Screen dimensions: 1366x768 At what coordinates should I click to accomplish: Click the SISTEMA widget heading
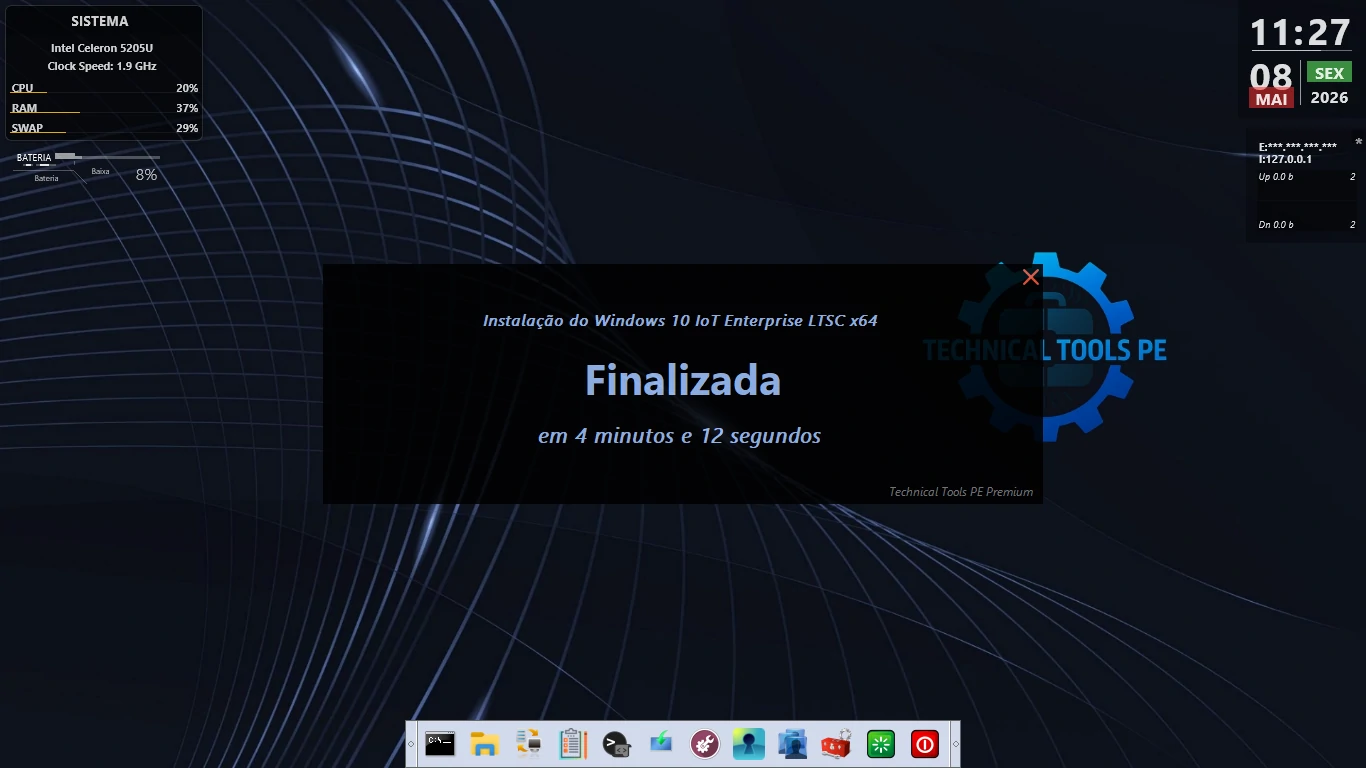tap(99, 21)
